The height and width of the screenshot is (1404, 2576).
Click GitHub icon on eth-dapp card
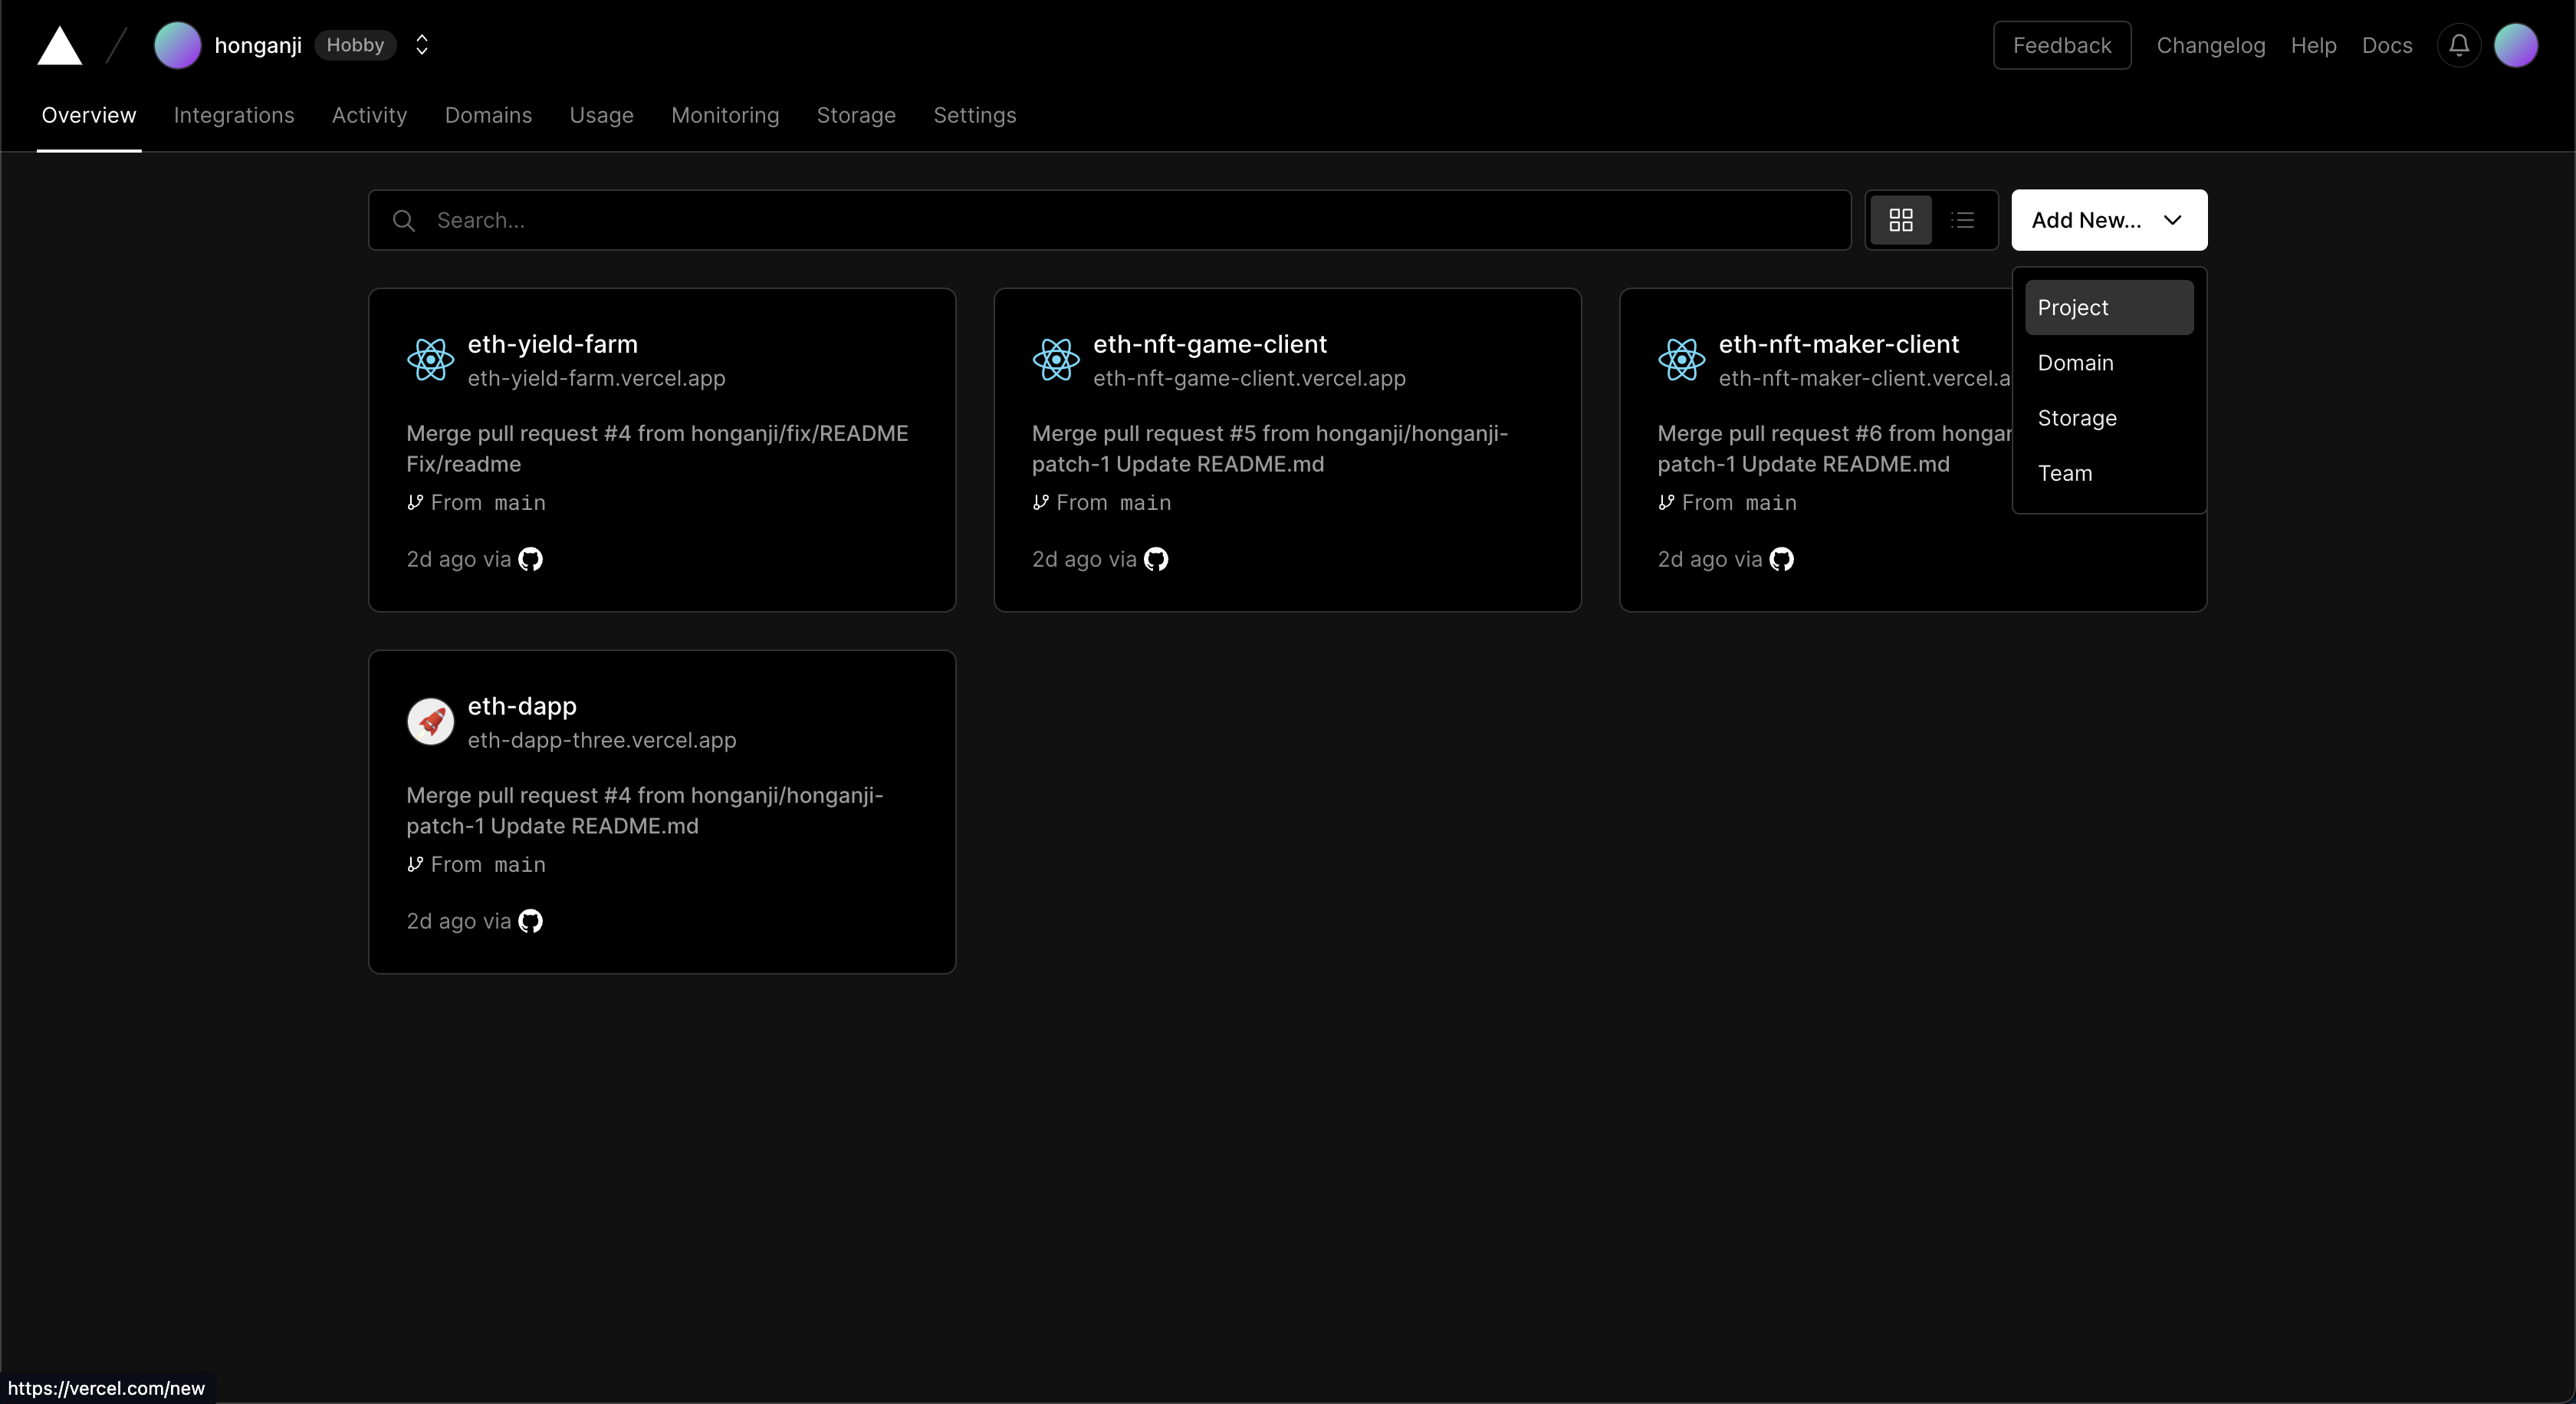[530, 921]
